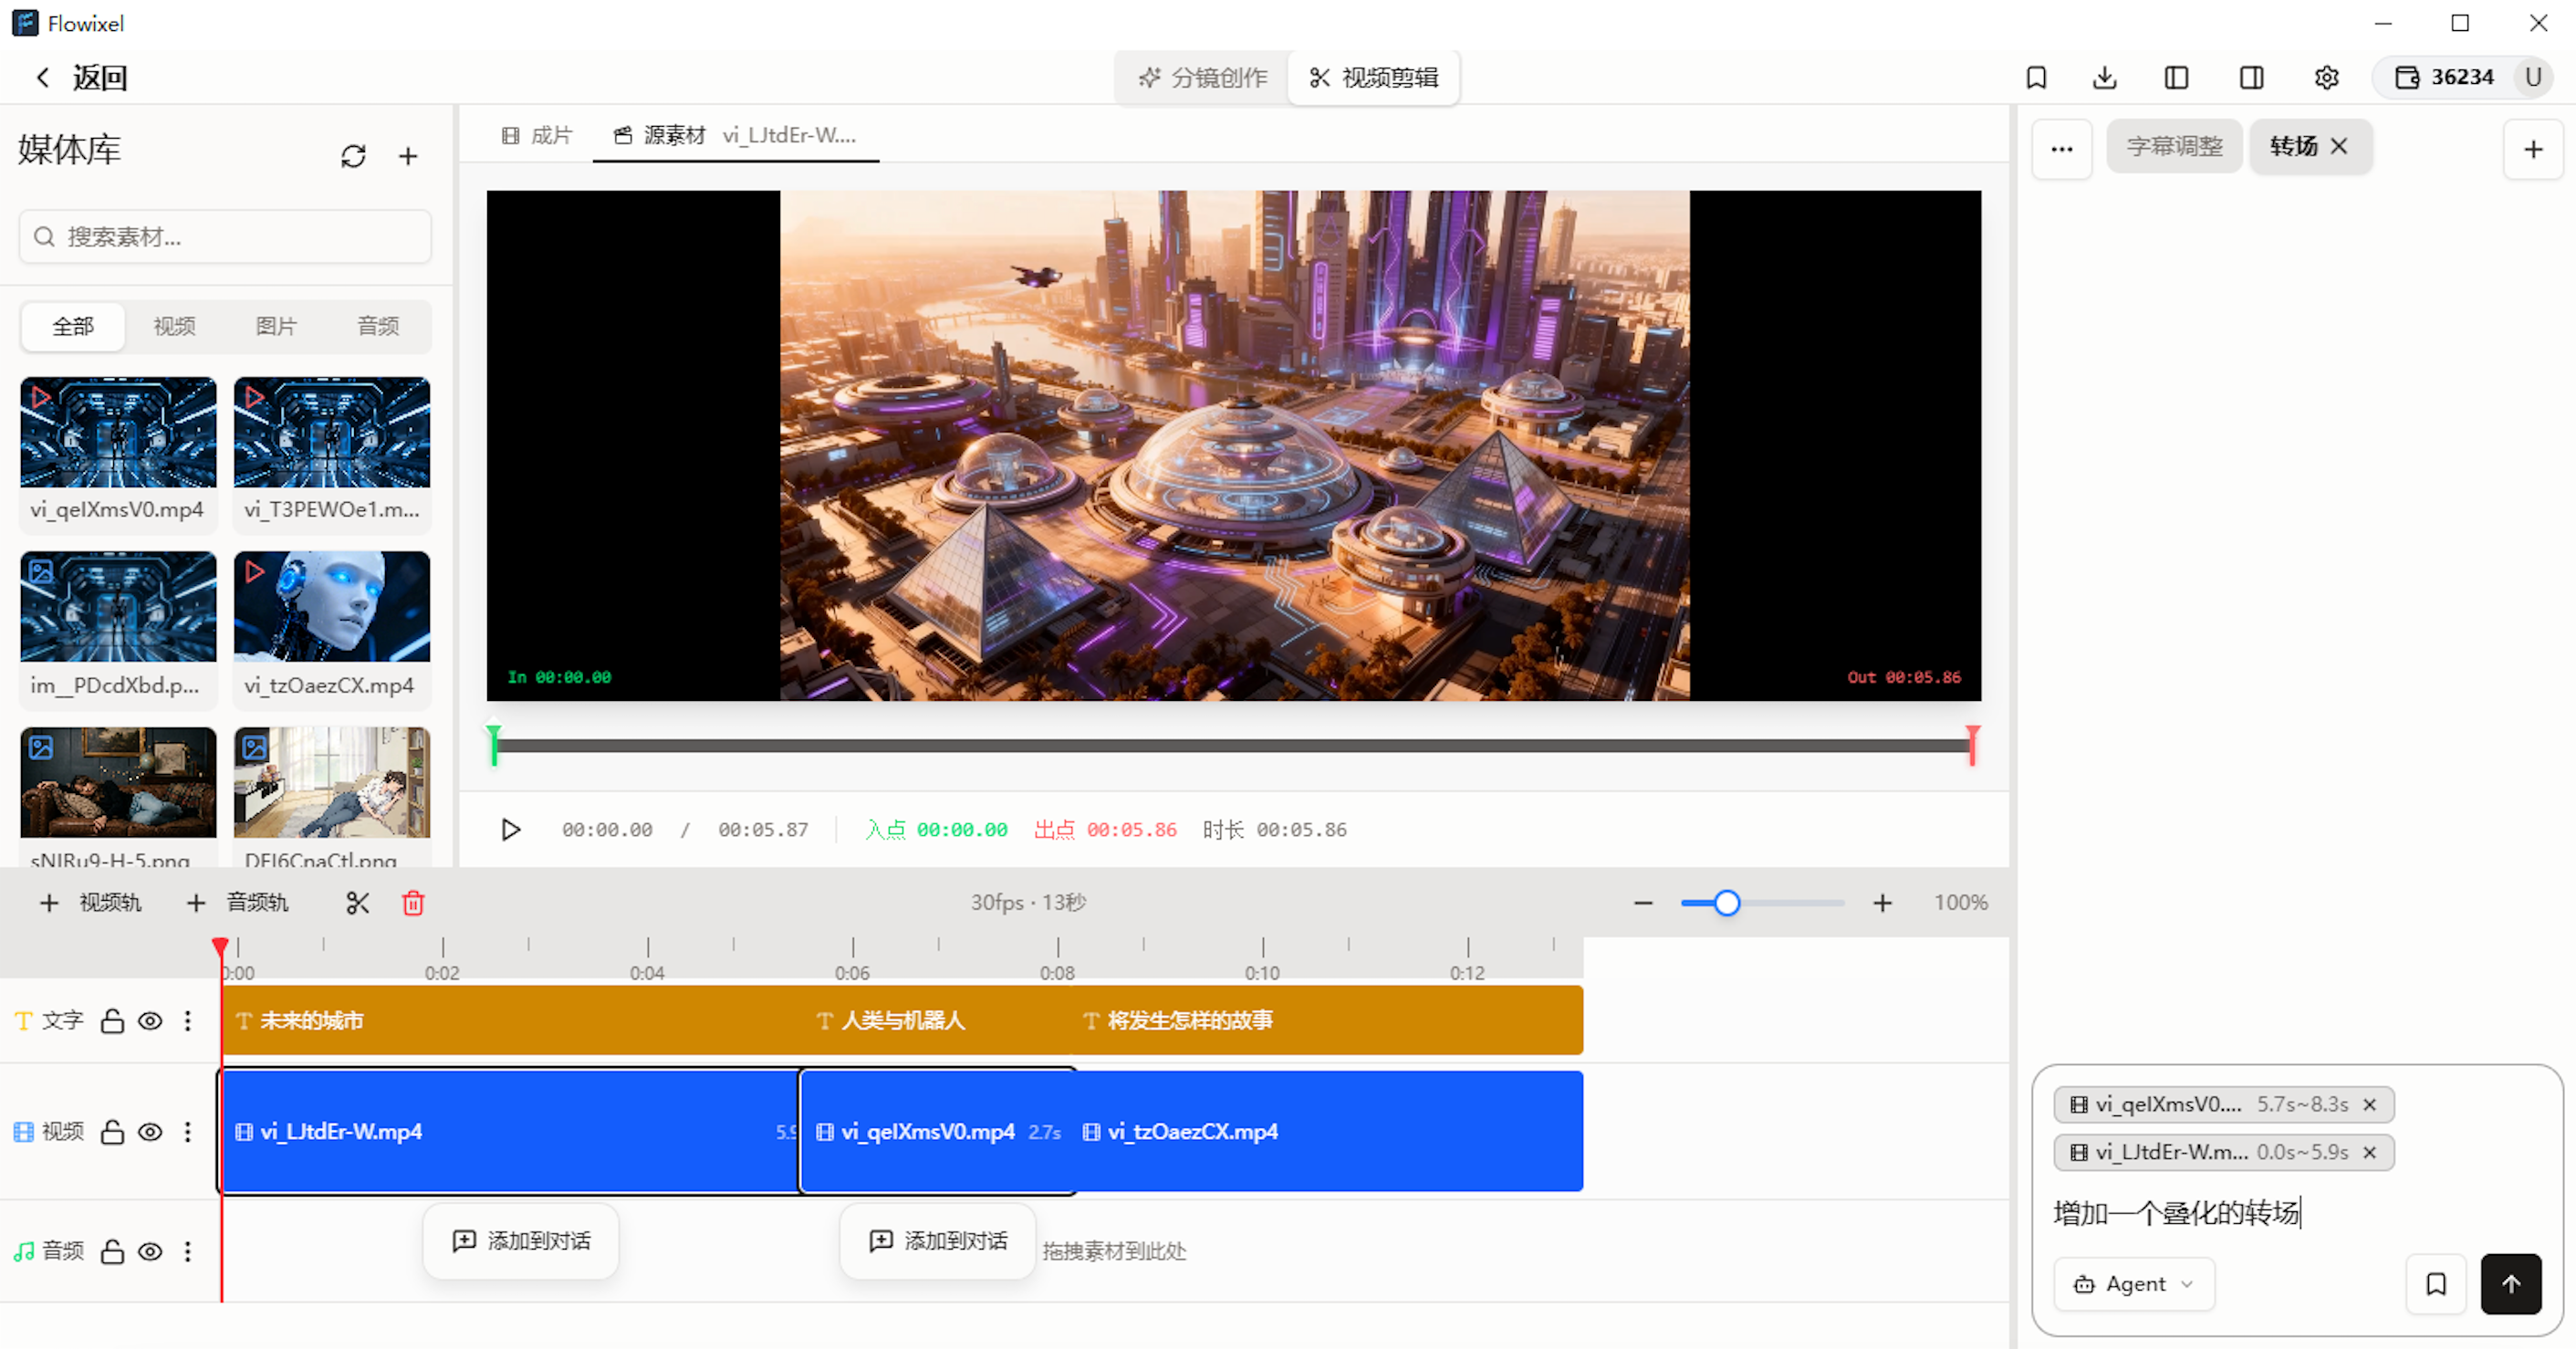Zoom in timeline with plus icon
2576x1349 pixels.
tap(1882, 903)
